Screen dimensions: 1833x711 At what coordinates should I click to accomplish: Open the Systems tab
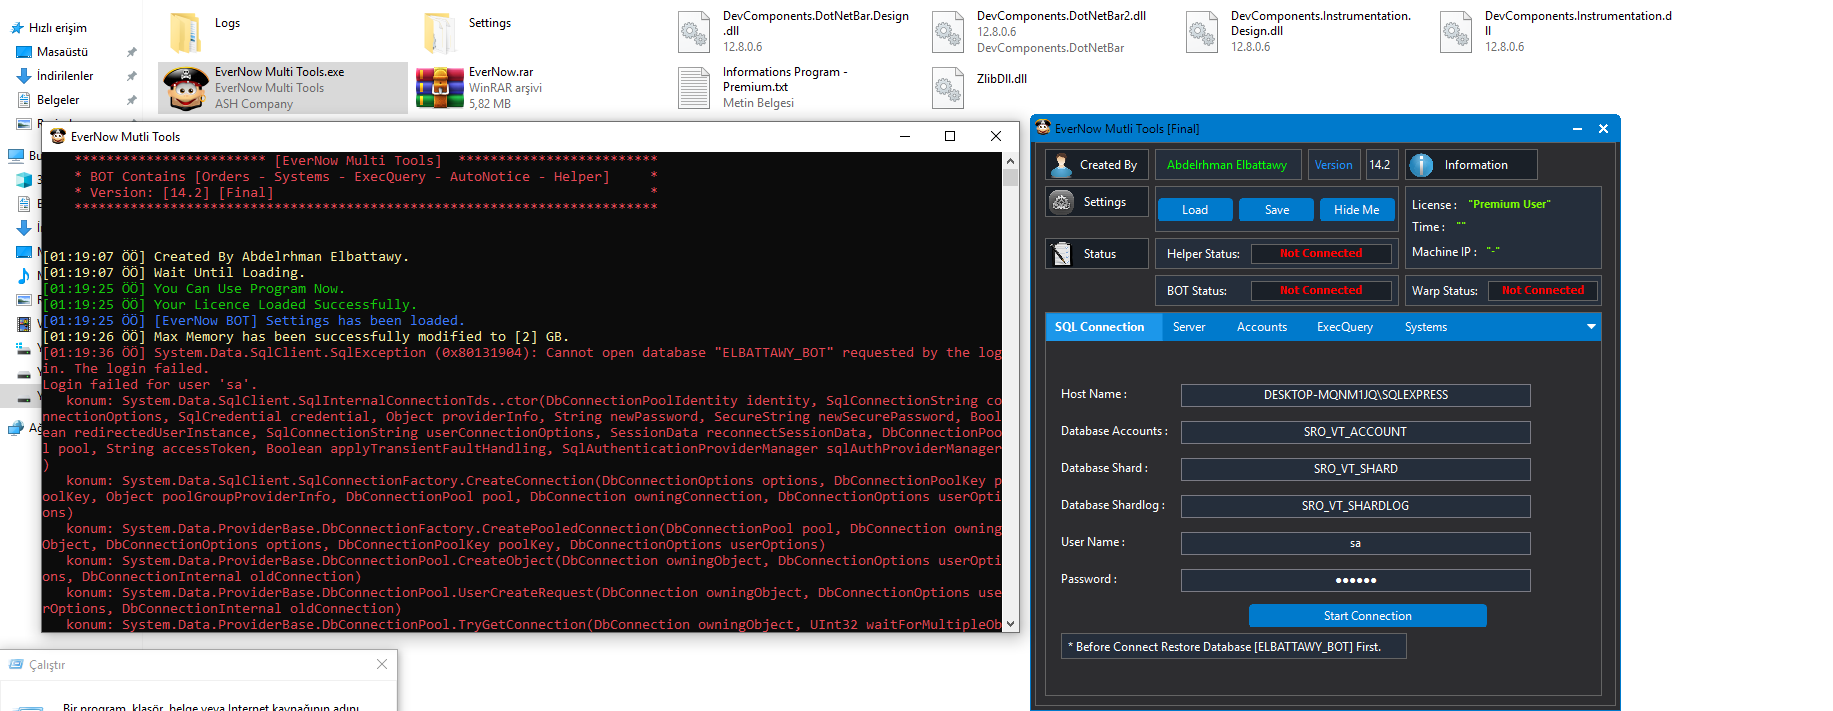[x=1426, y=327]
